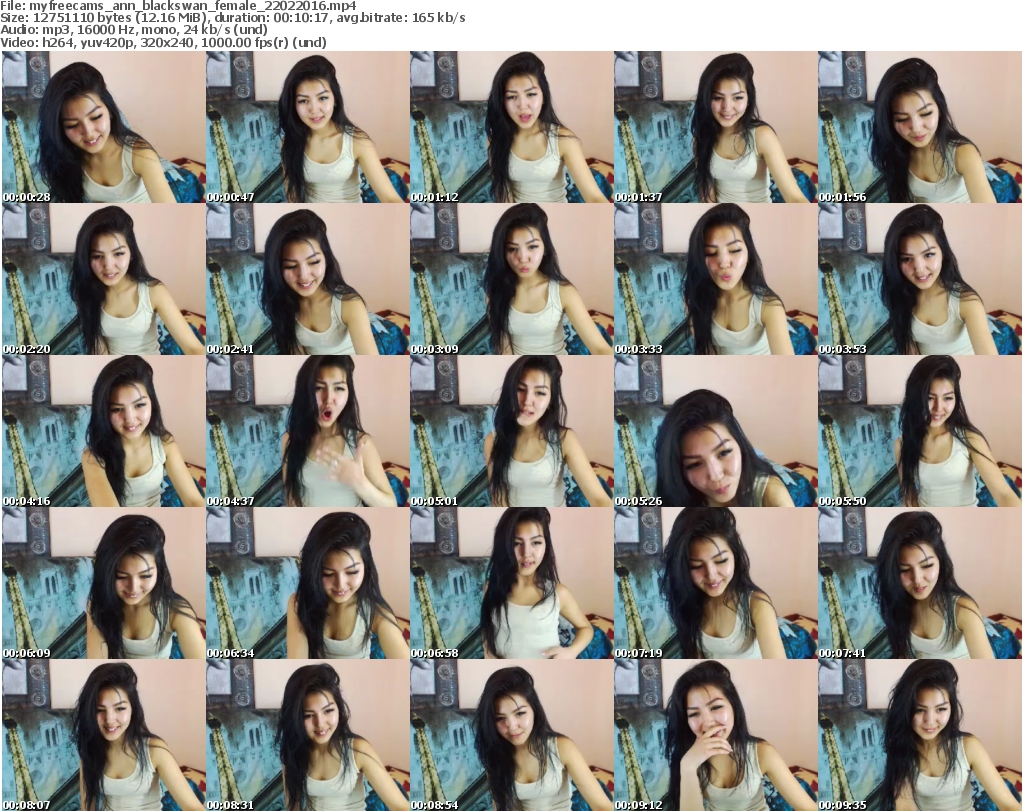
Task: Click the Audio mp3 info line
Action: pos(134,30)
